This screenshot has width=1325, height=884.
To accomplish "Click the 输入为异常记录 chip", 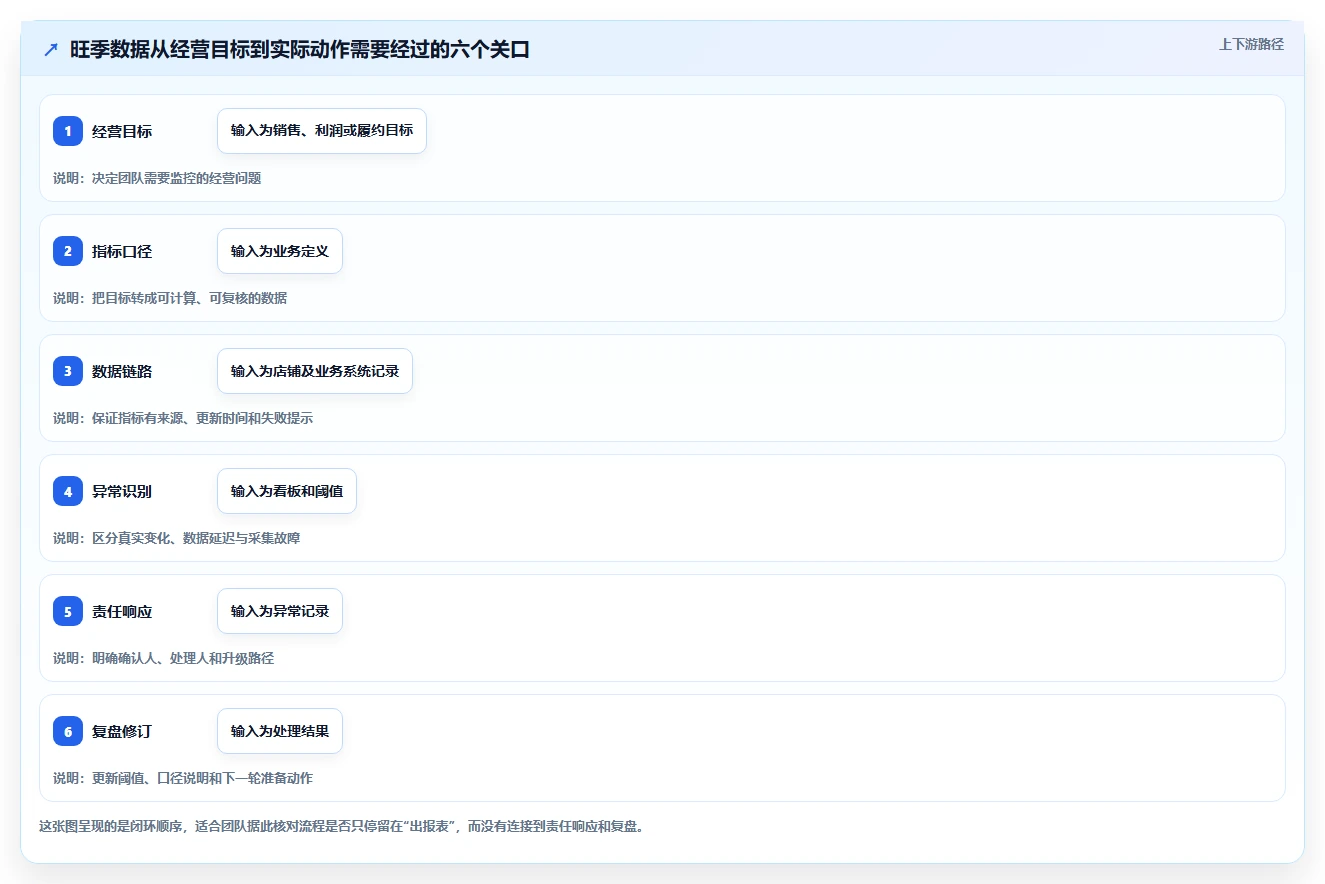I will pos(280,611).
